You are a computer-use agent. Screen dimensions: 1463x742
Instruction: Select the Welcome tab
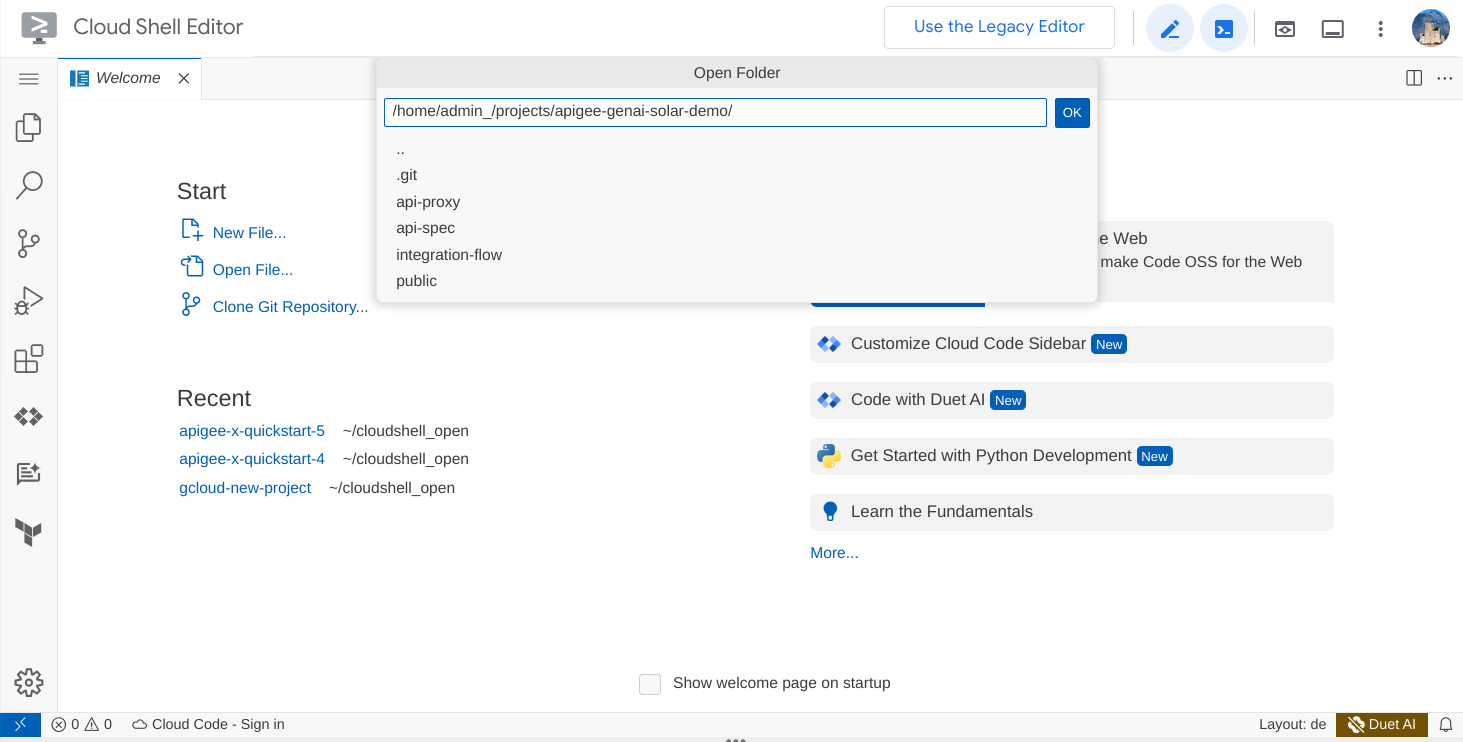(x=128, y=78)
